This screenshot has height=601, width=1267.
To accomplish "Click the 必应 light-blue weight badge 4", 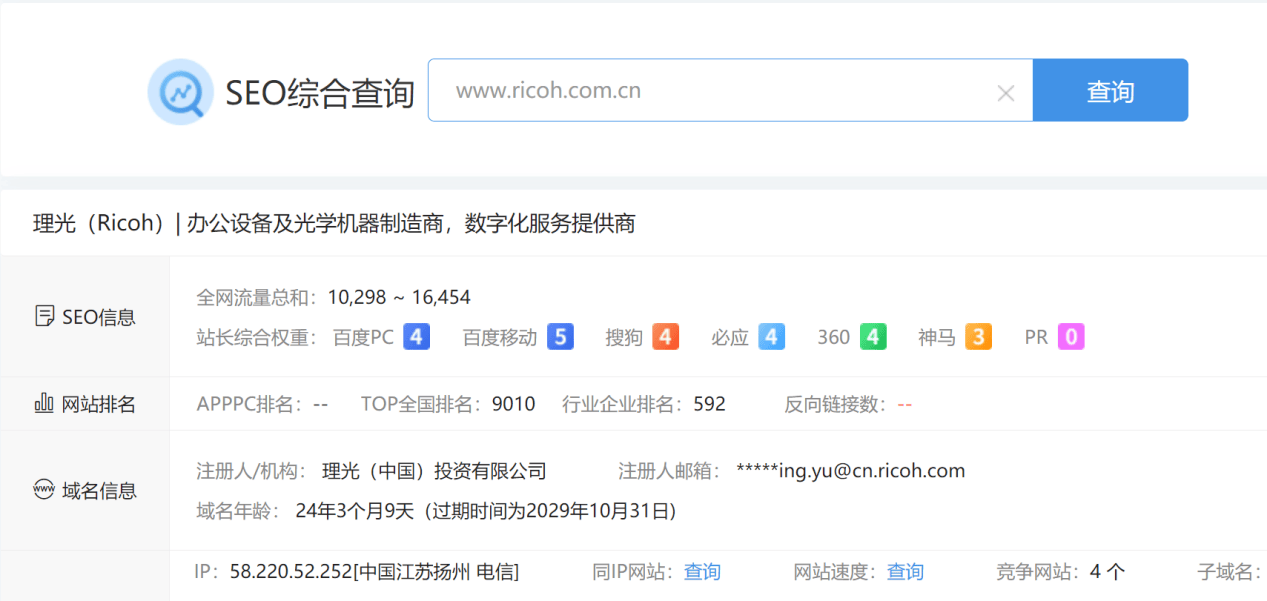I will [771, 337].
